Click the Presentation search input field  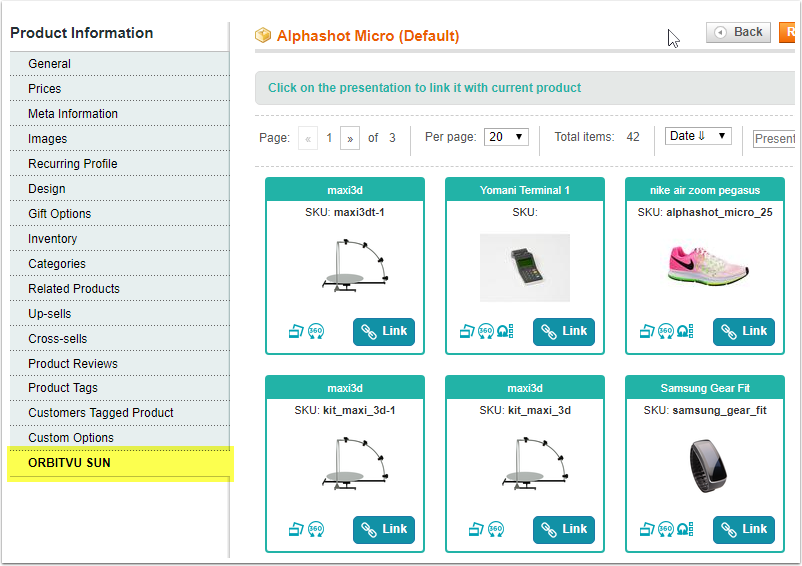[774, 139]
